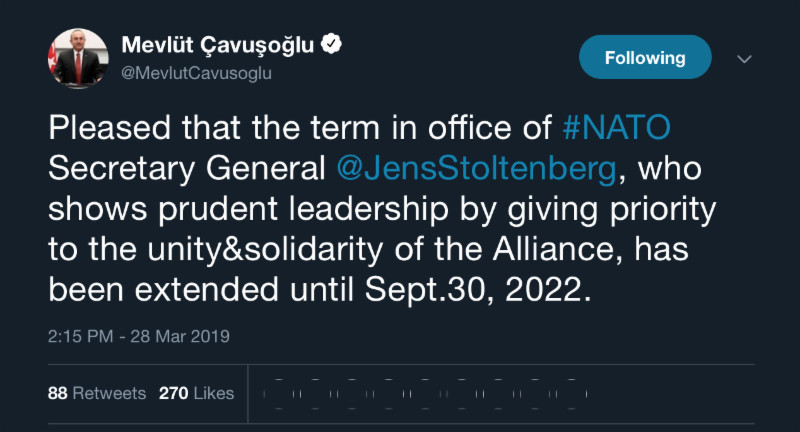
Task: Open the @MevlutCavusoglu handle link
Action: [196, 73]
